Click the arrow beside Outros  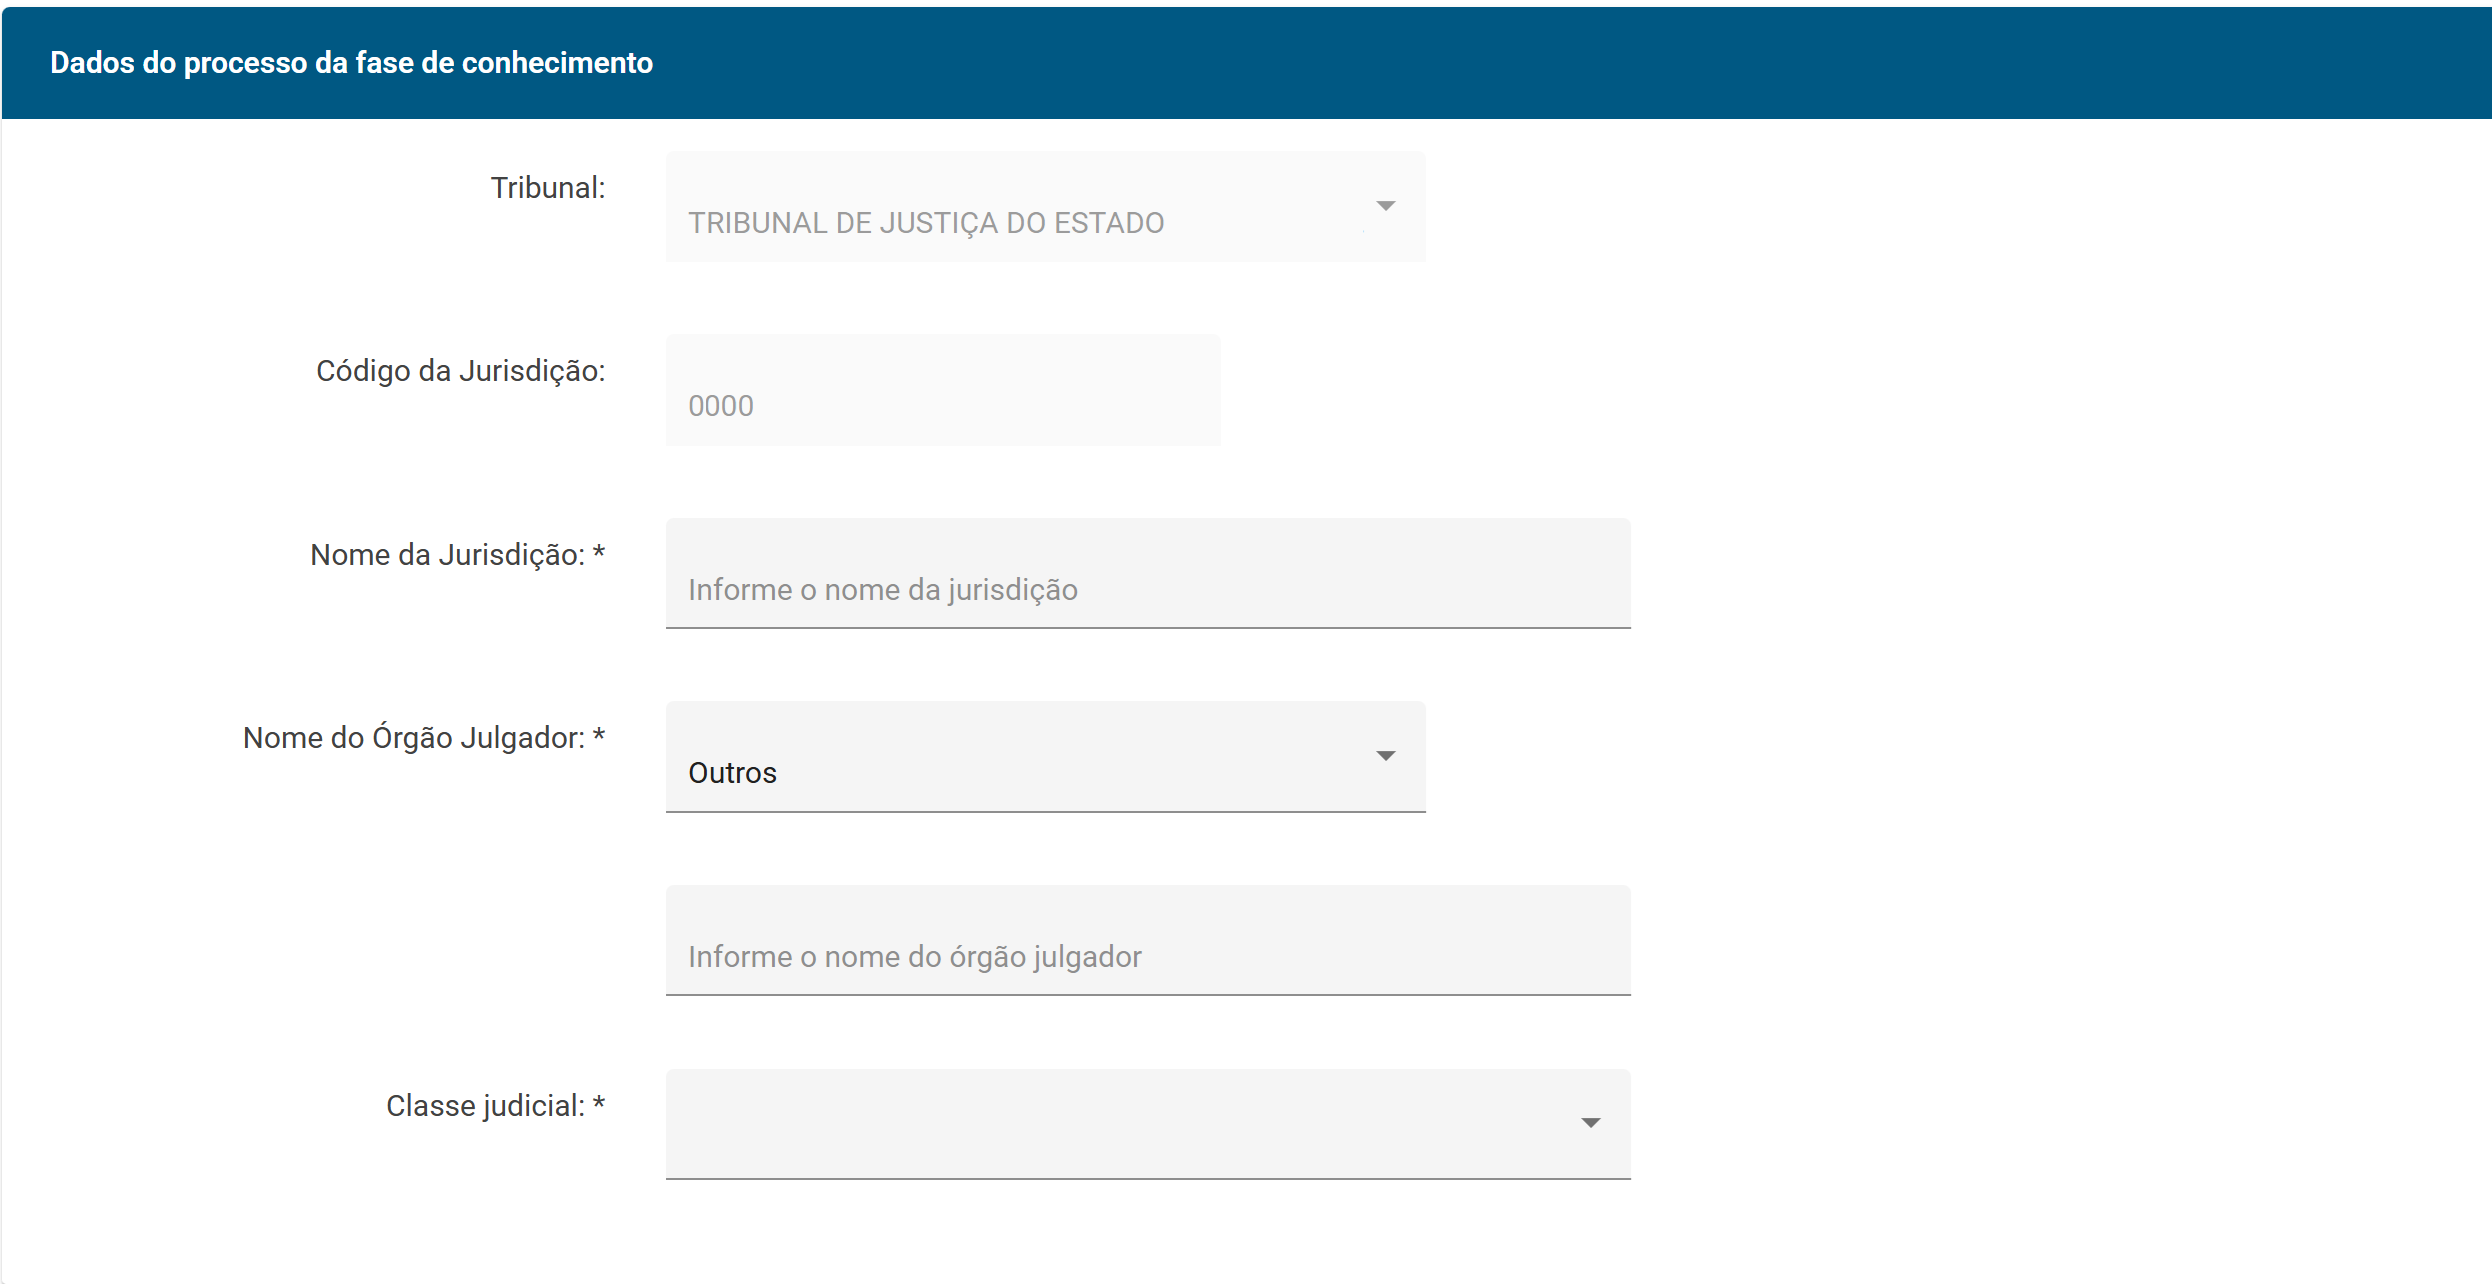1385,756
